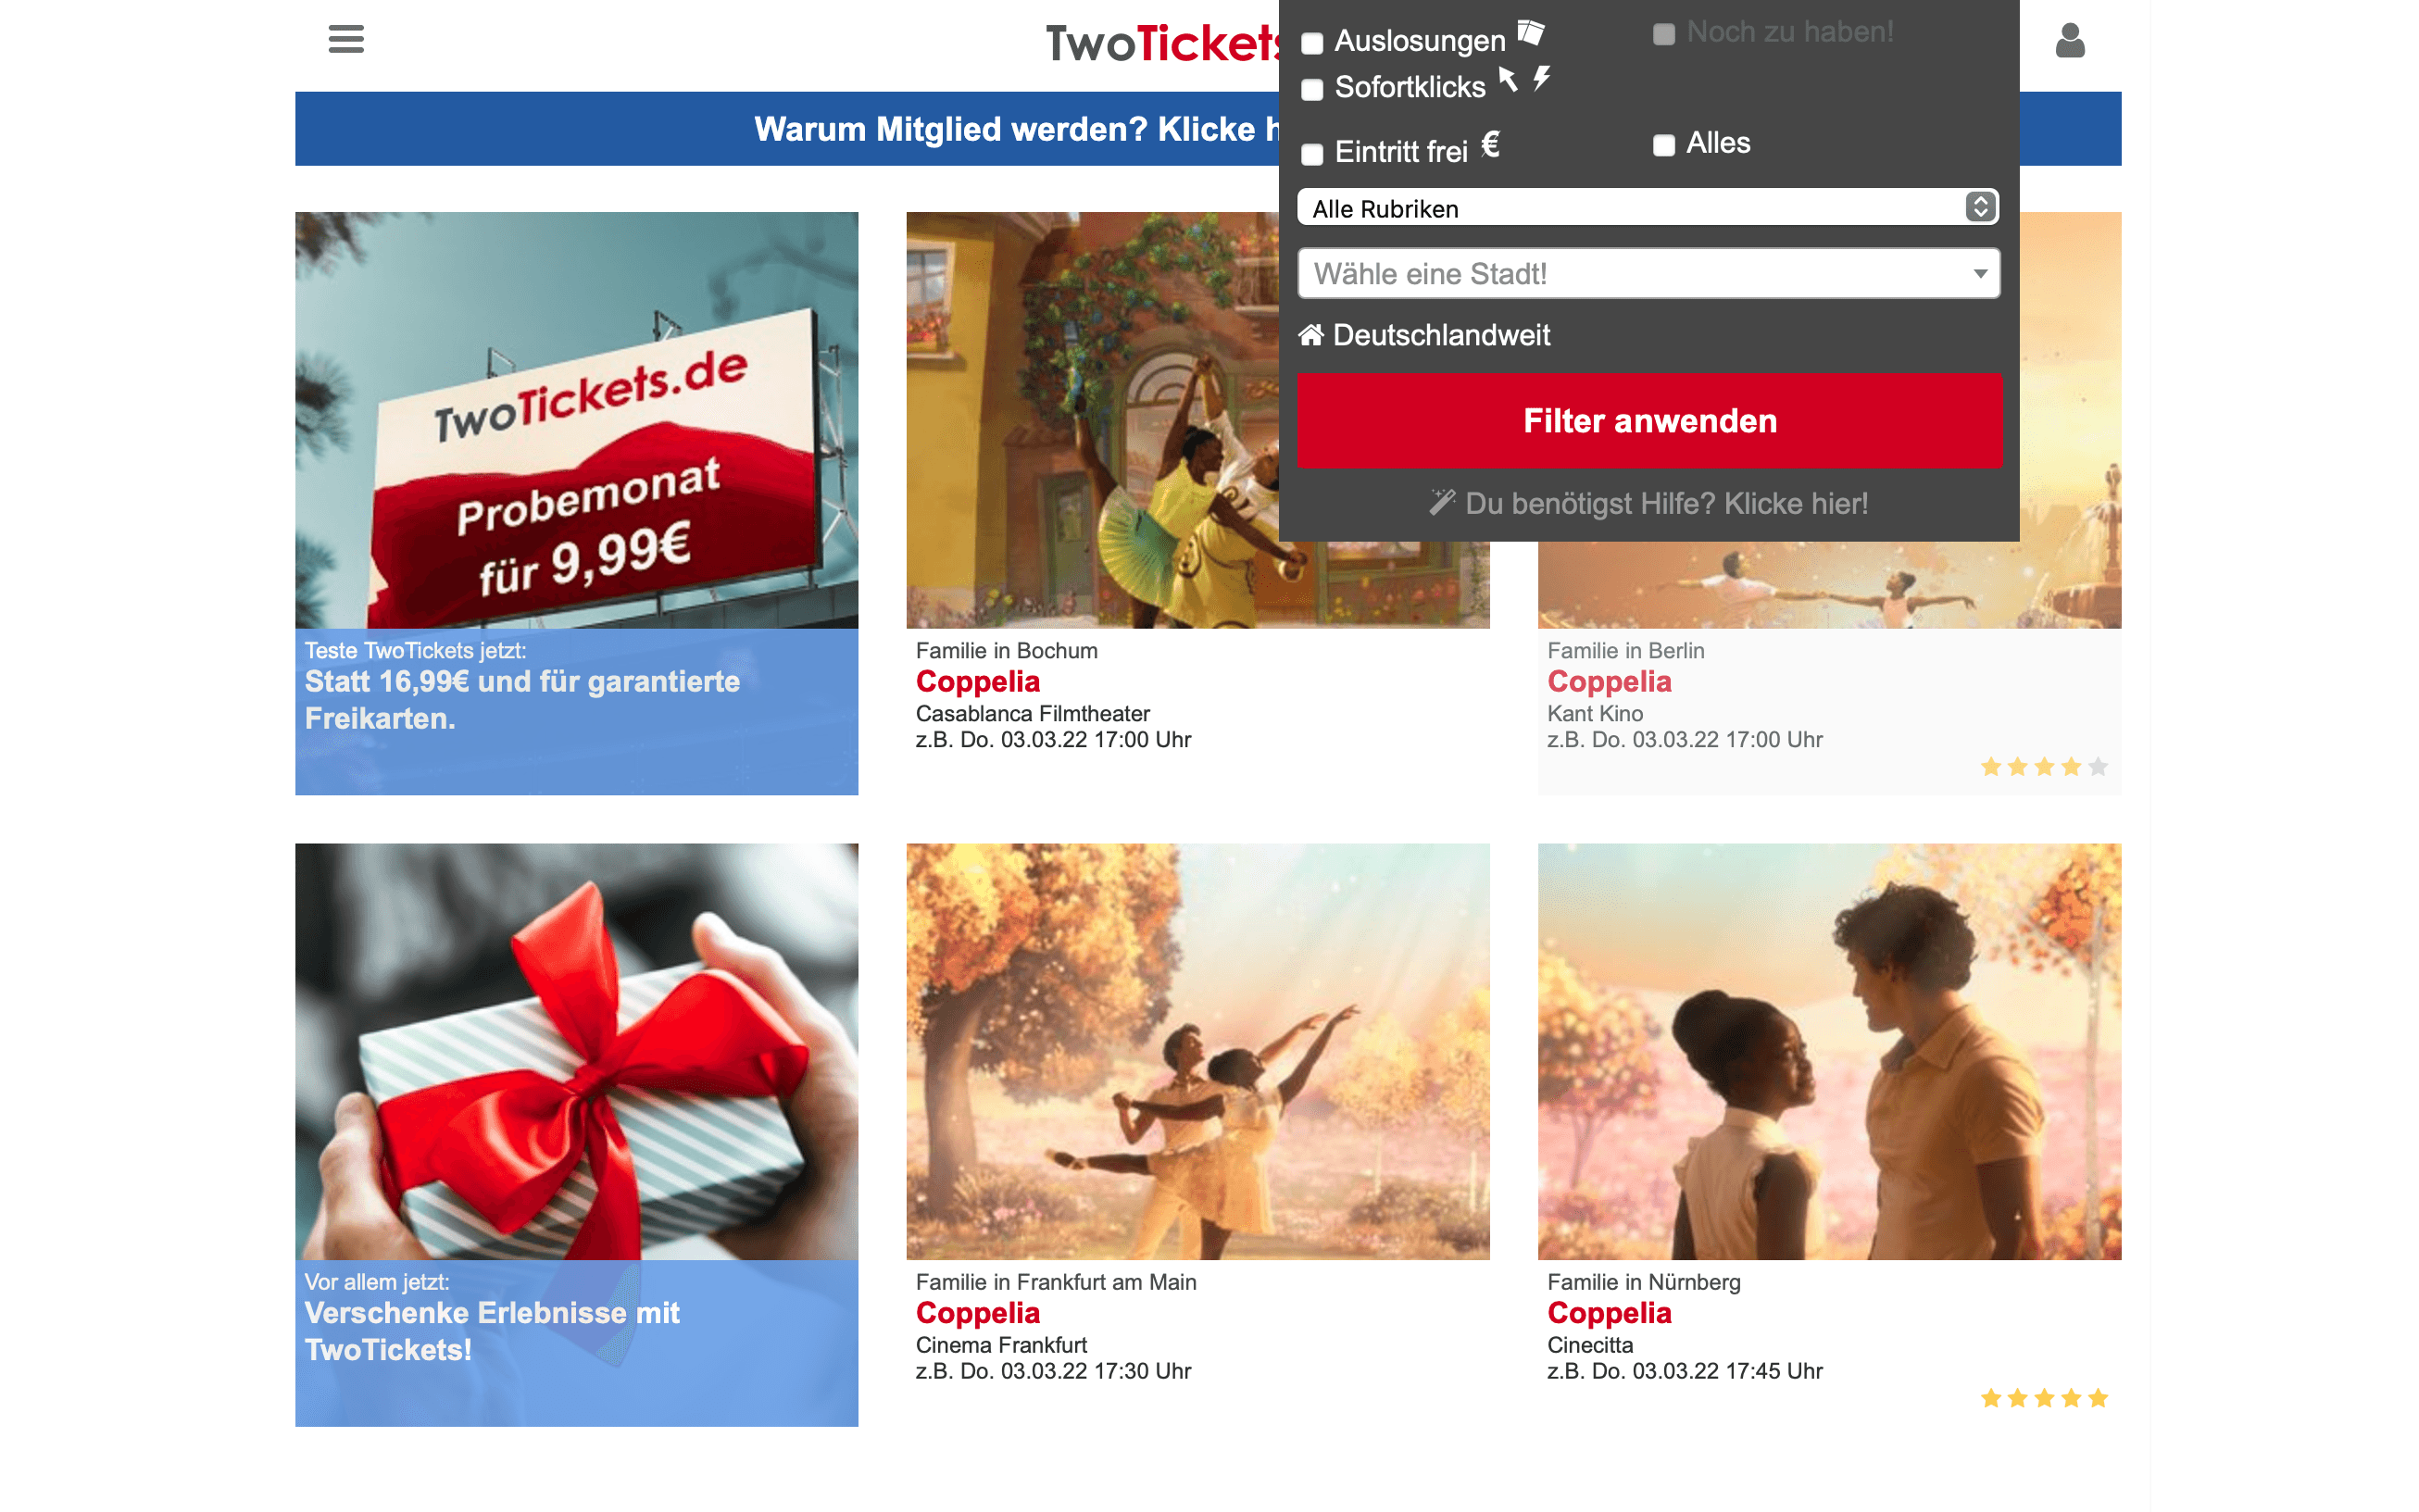
Task: Toggle the Eintritt frei checkbox
Action: (x=1312, y=154)
